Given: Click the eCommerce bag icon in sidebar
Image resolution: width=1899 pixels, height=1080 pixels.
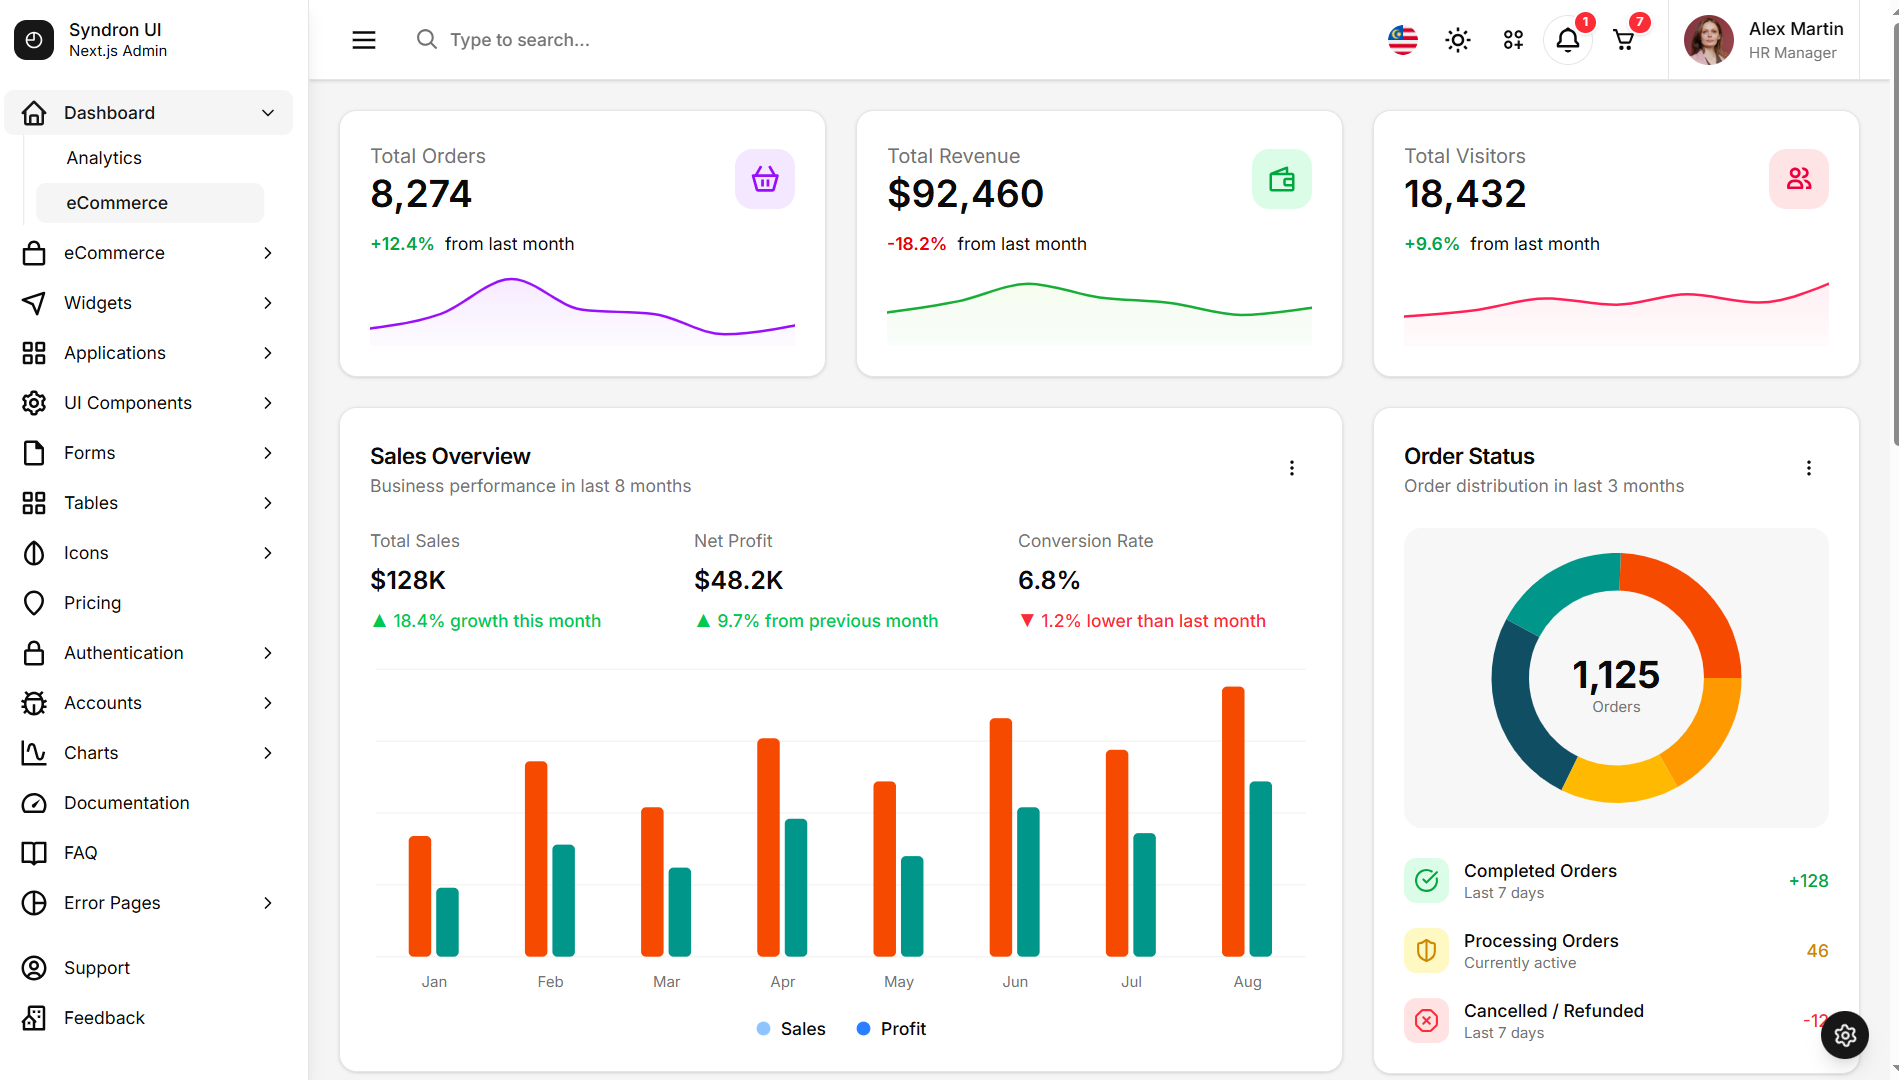Looking at the screenshot, I should click(34, 253).
